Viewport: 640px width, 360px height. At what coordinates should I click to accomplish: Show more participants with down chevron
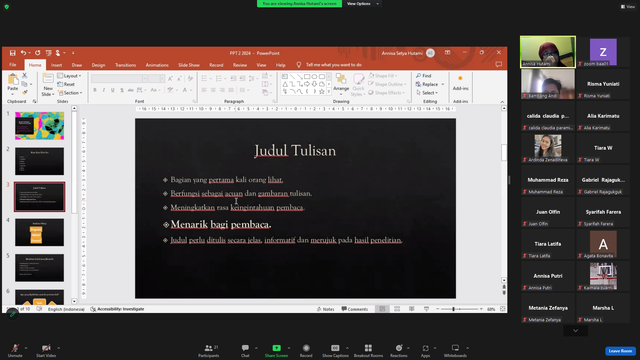click(x=576, y=331)
